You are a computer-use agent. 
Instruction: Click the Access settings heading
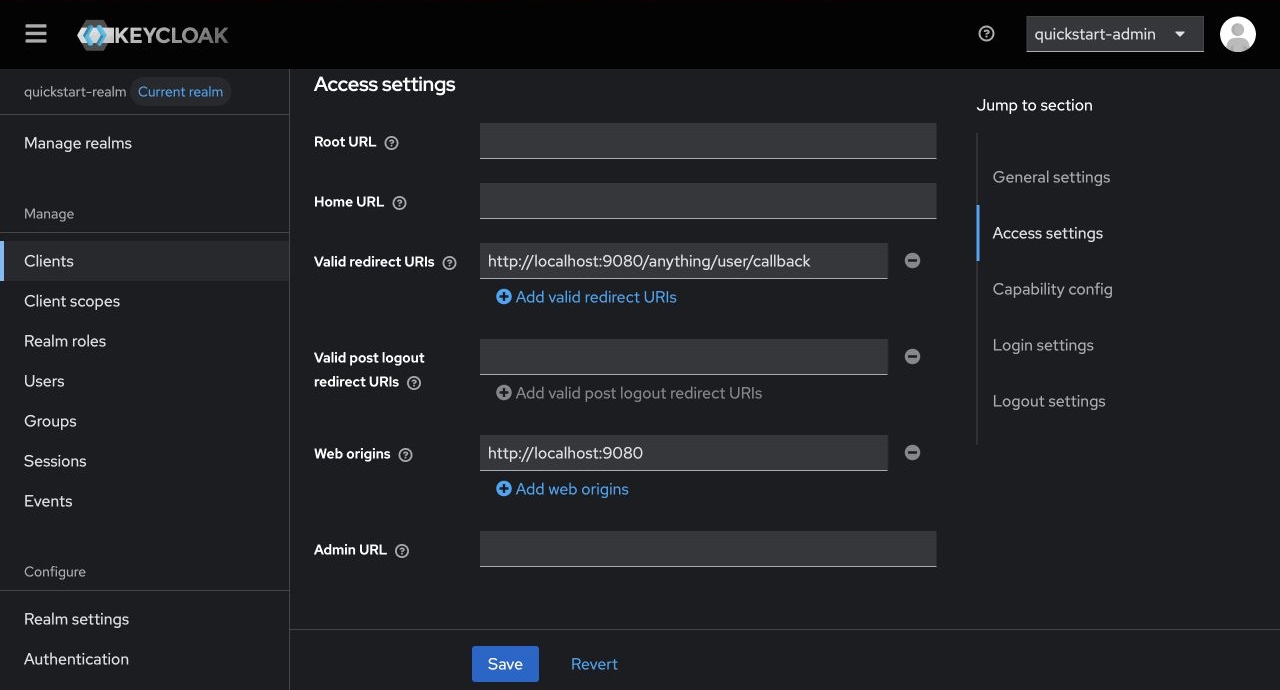pos(385,85)
